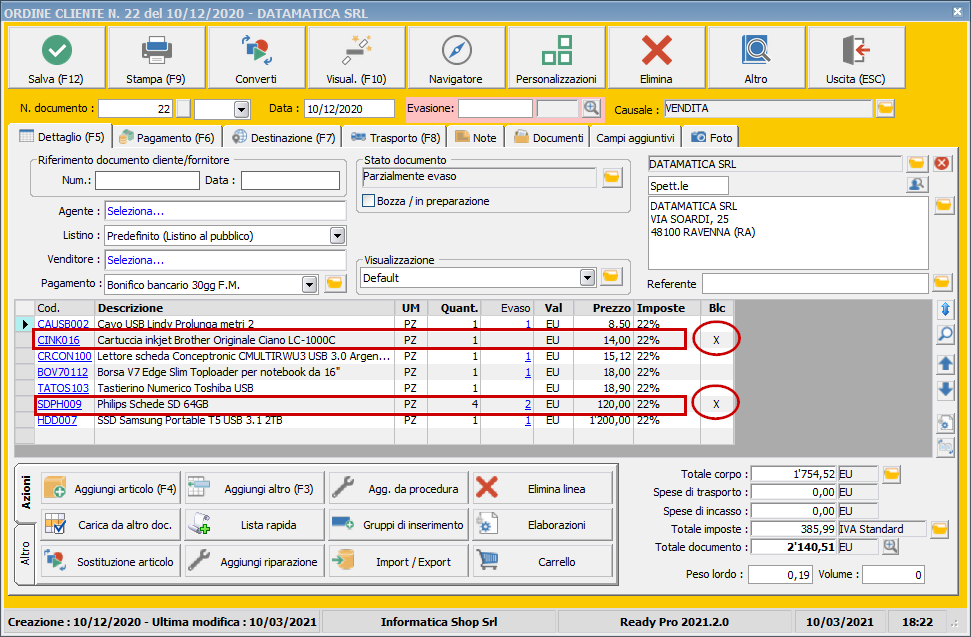The height and width of the screenshot is (637, 971).
Task: Open the folder next to Pagamento dropdown
Action: (x=334, y=284)
